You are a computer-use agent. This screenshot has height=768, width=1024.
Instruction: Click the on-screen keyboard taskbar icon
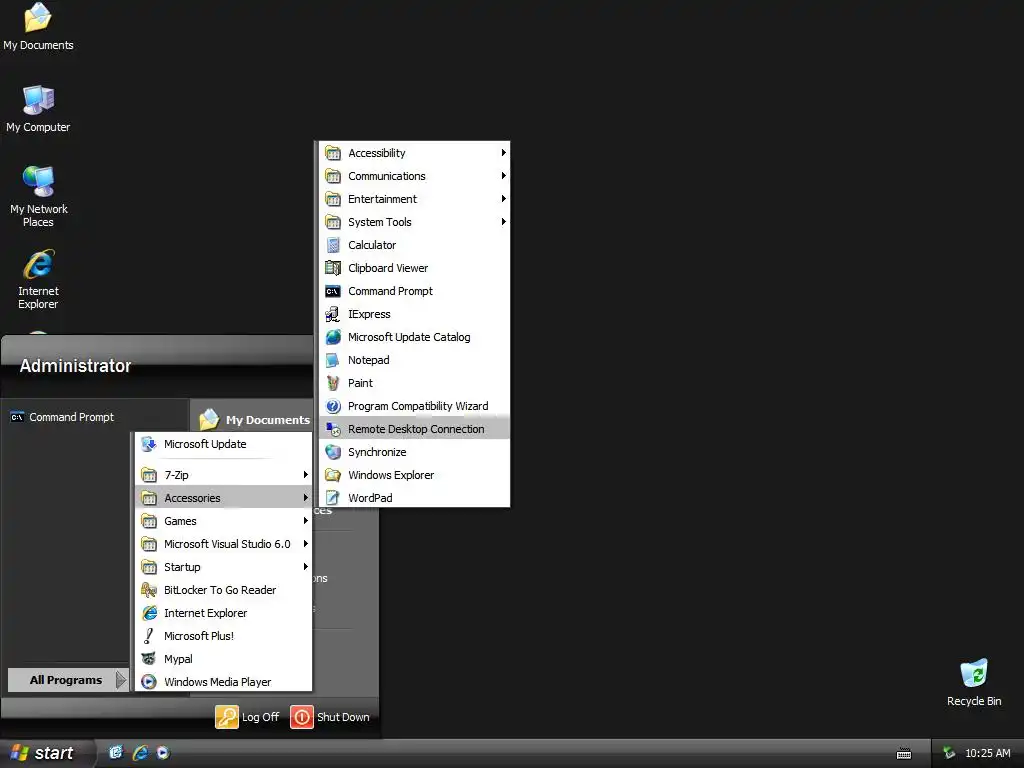click(904, 754)
